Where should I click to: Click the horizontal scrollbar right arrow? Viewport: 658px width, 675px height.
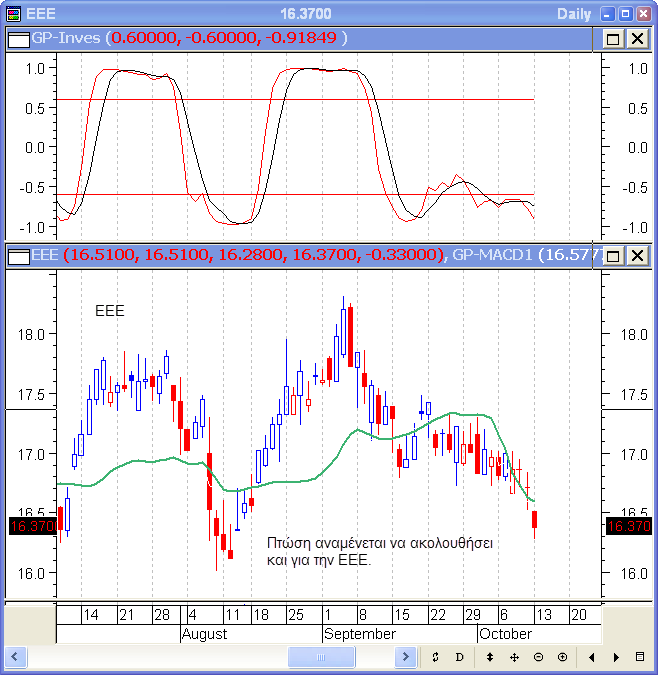tap(406, 657)
